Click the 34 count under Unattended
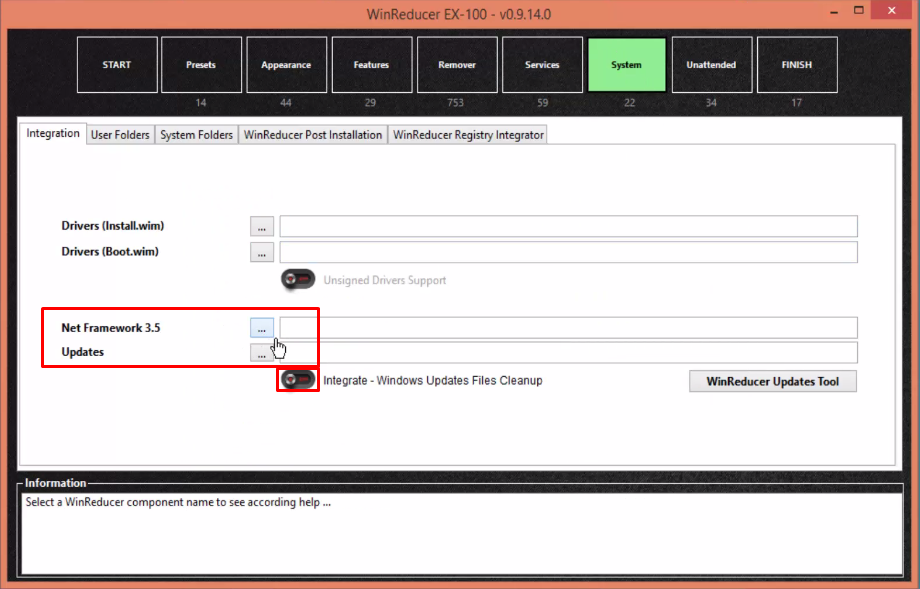Screen dimensions: 920x589 pos(711,103)
